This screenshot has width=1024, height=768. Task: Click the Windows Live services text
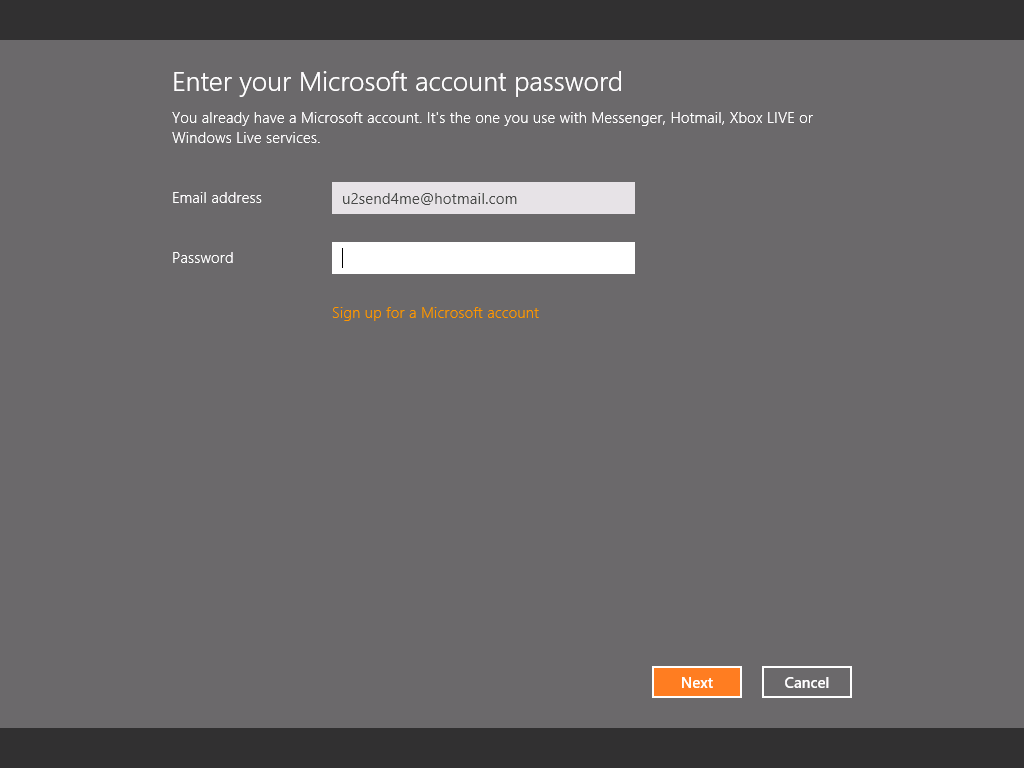245,138
